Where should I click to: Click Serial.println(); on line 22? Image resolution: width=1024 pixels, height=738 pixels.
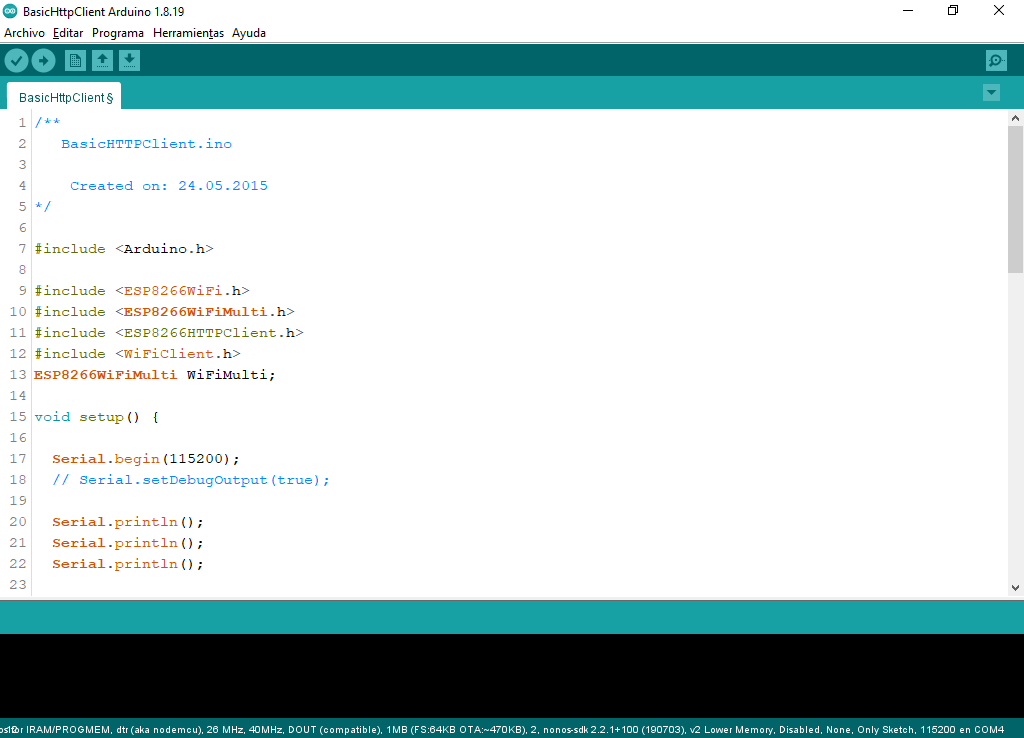tap(128, 564)
